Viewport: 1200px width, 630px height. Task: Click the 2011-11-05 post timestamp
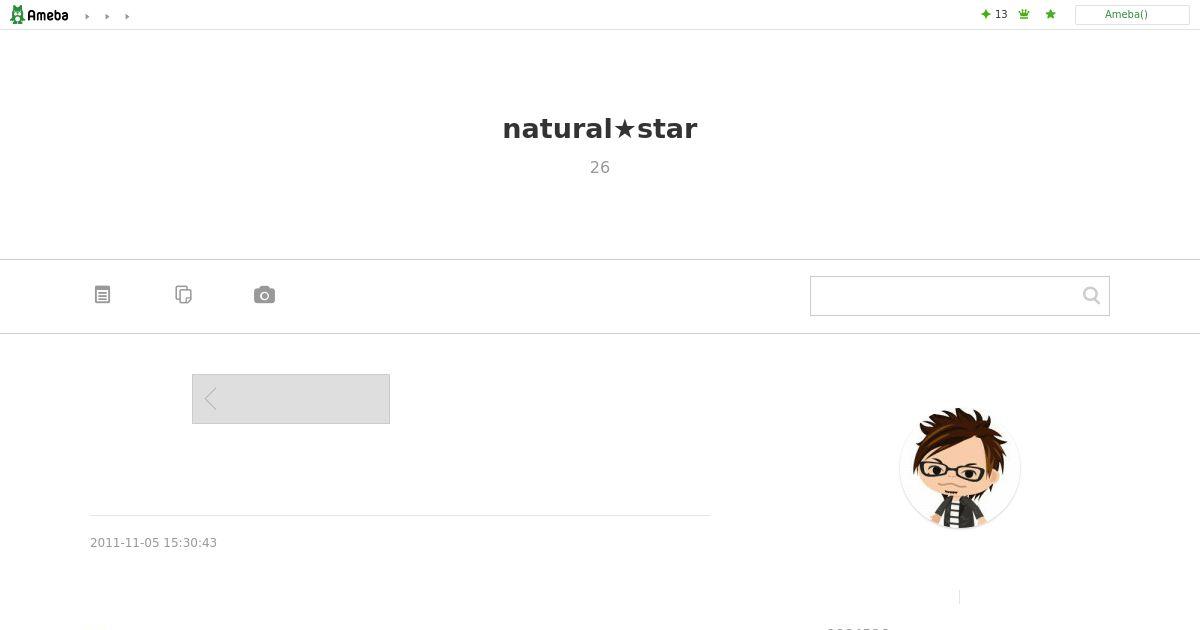(153, 543)
